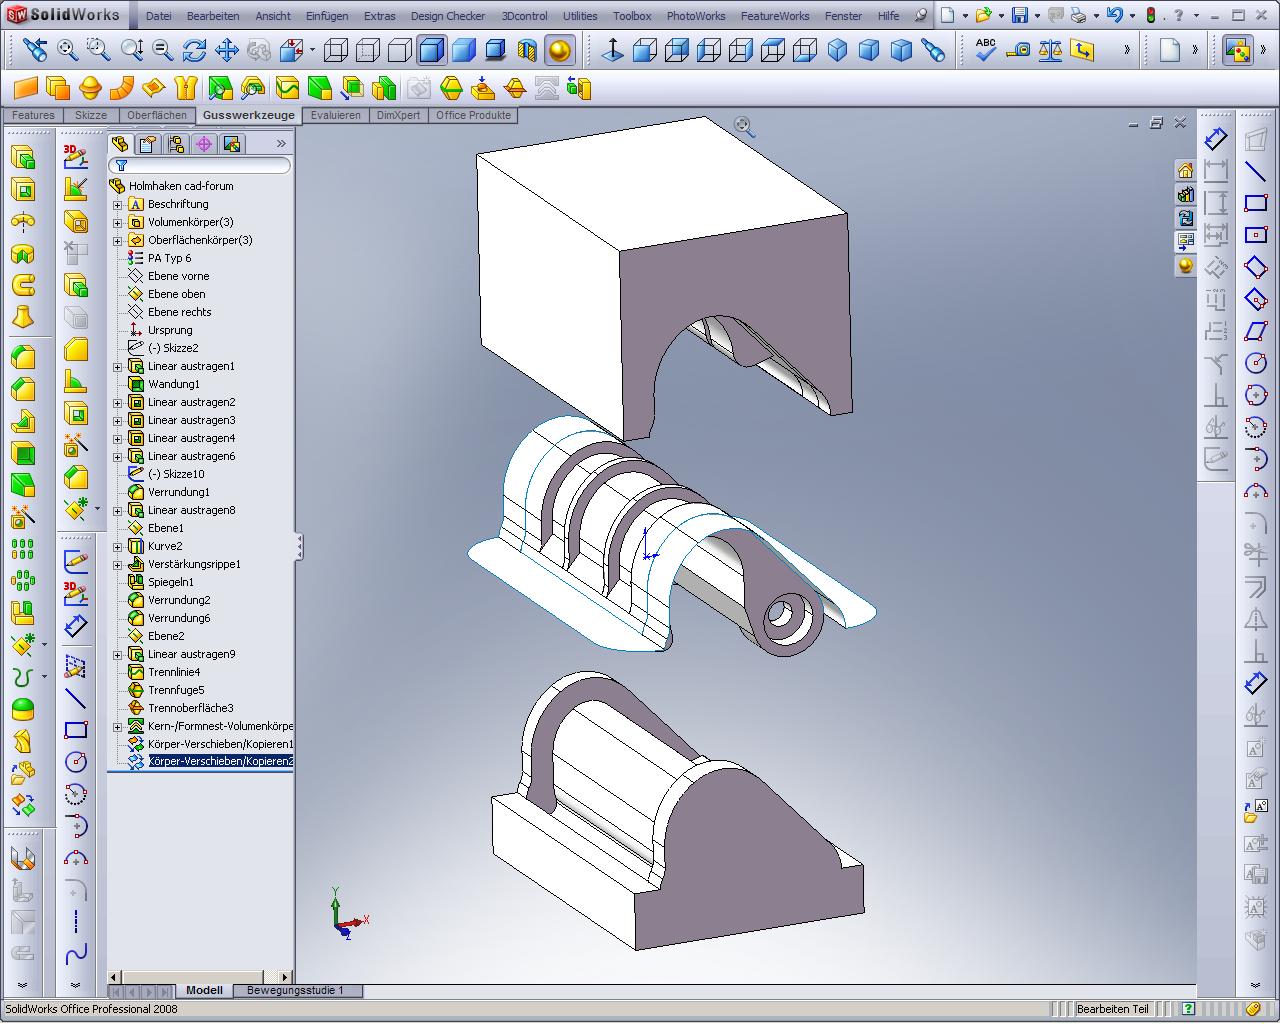1280x1024 pixels.
Task: Open the Mass Properties scale icon
Action: (1050, 50)
